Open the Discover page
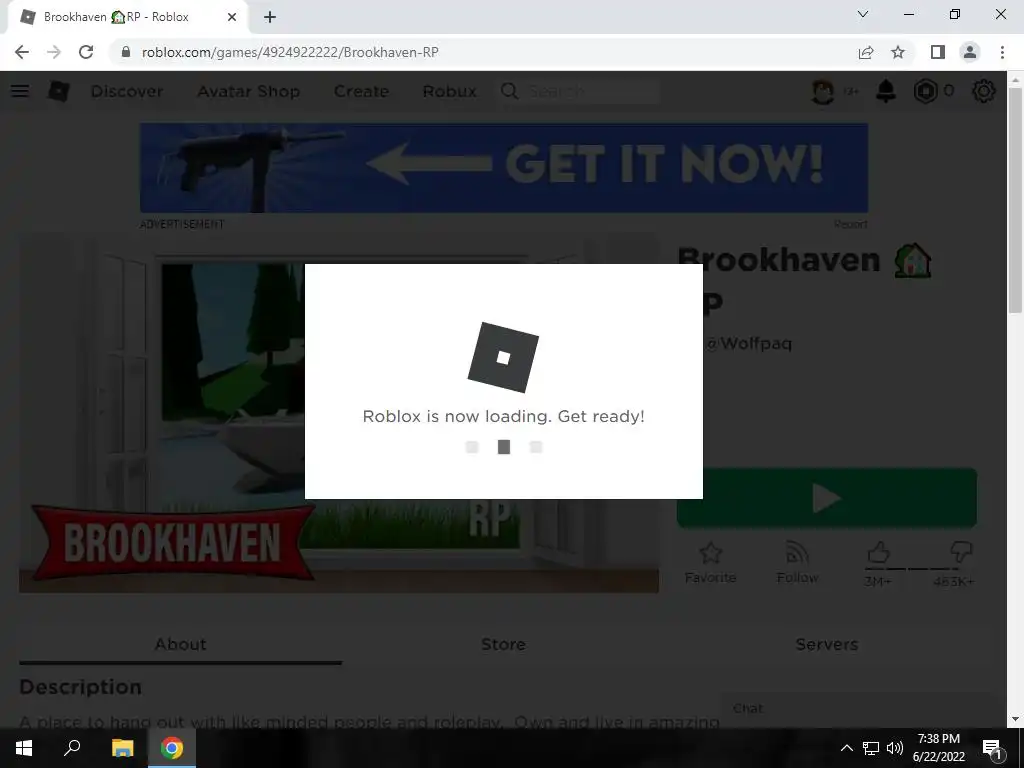Screen dimensions: 1024x768 tap(127, 91)
